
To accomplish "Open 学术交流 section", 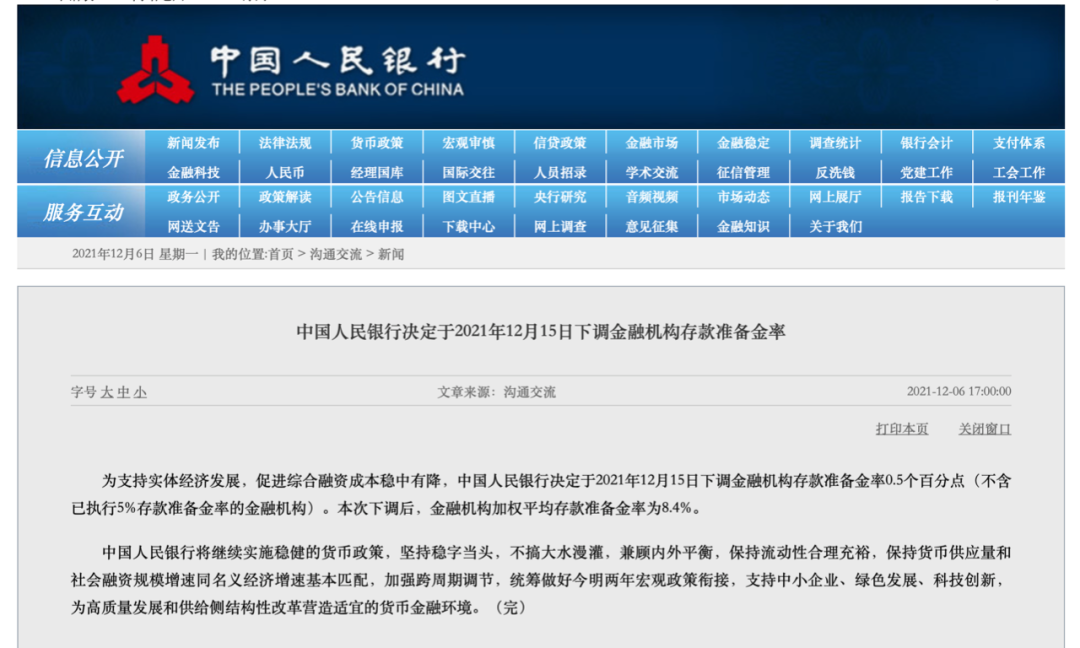I will 652,173.
